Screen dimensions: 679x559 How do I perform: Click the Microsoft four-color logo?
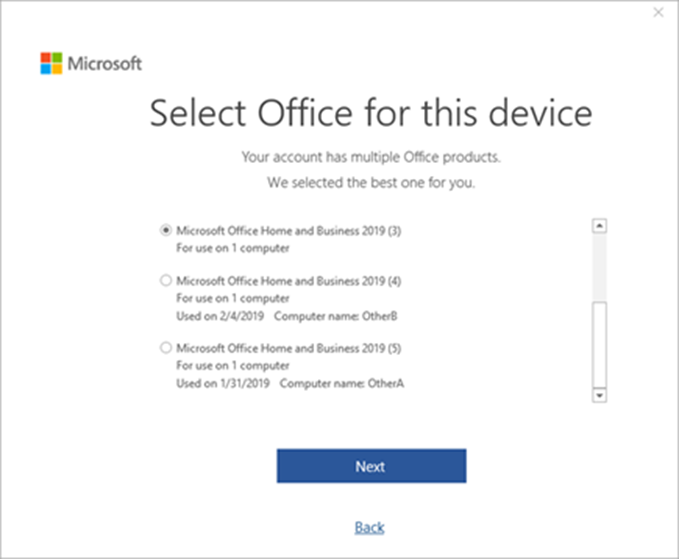point(51,63)
